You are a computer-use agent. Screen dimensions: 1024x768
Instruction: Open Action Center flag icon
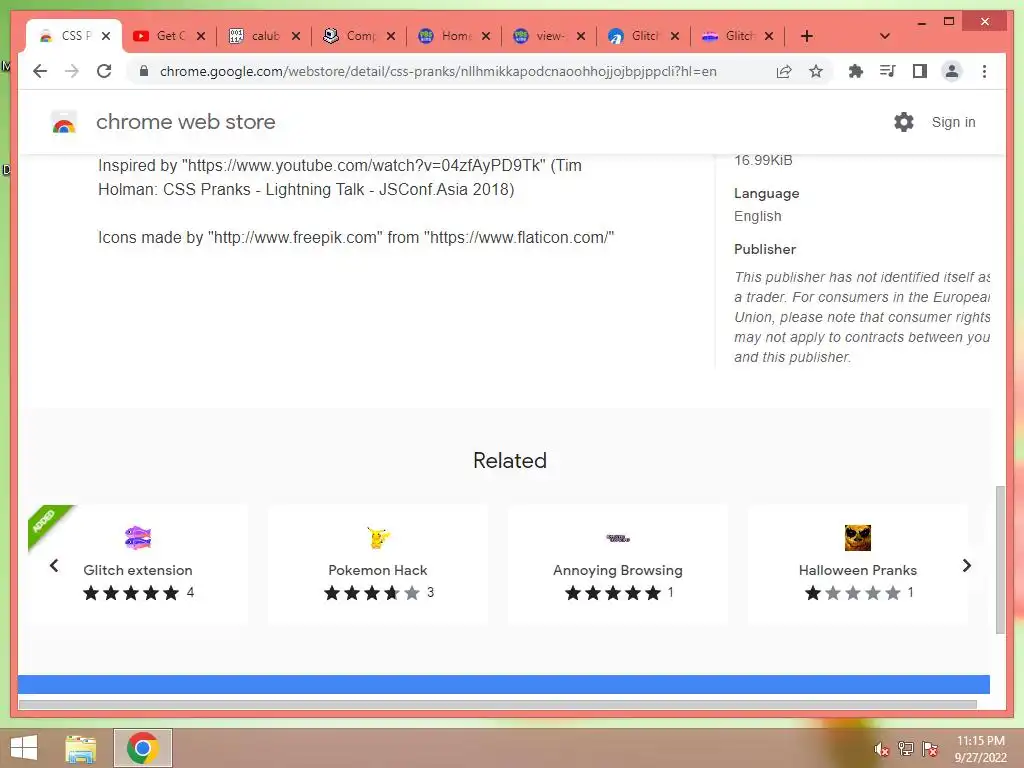click(x=930, y=748)
